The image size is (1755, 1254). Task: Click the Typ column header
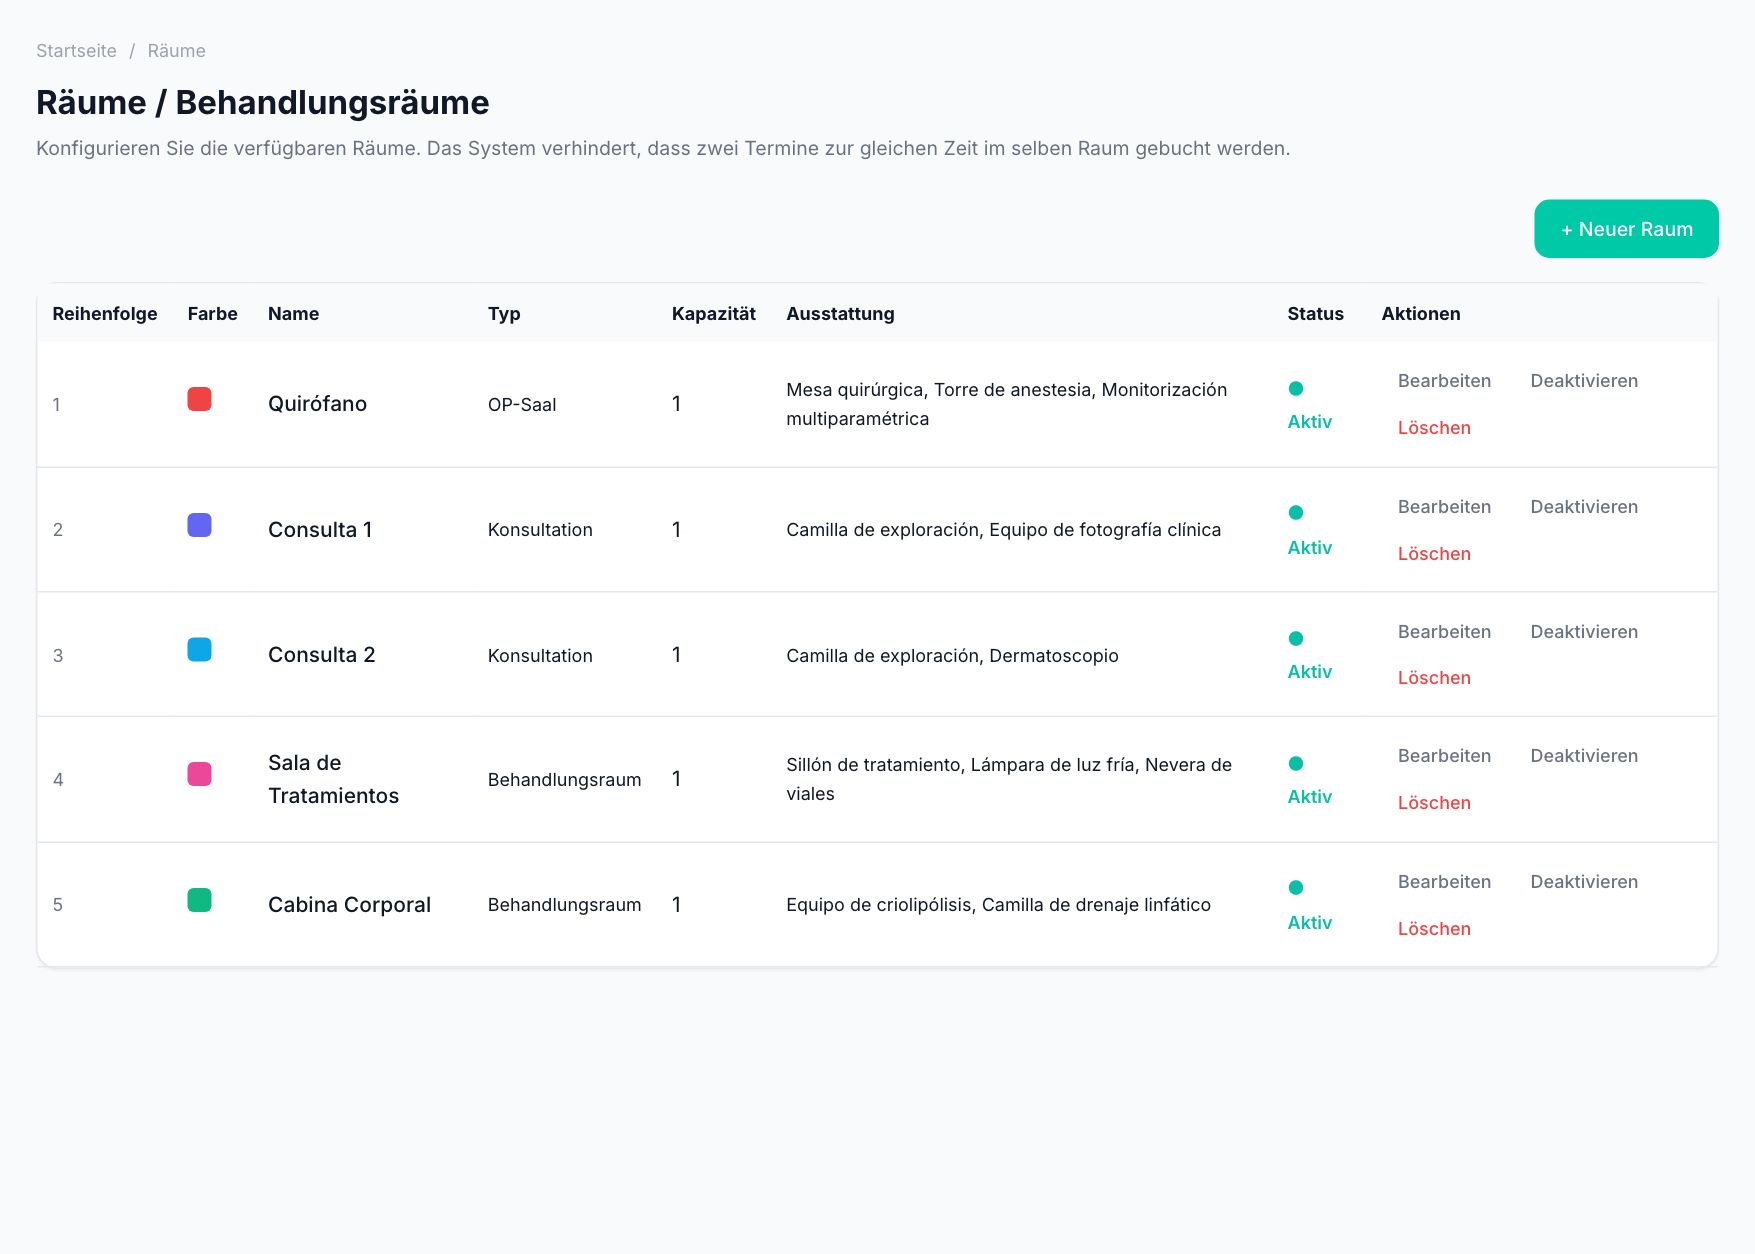click(504, 314)
